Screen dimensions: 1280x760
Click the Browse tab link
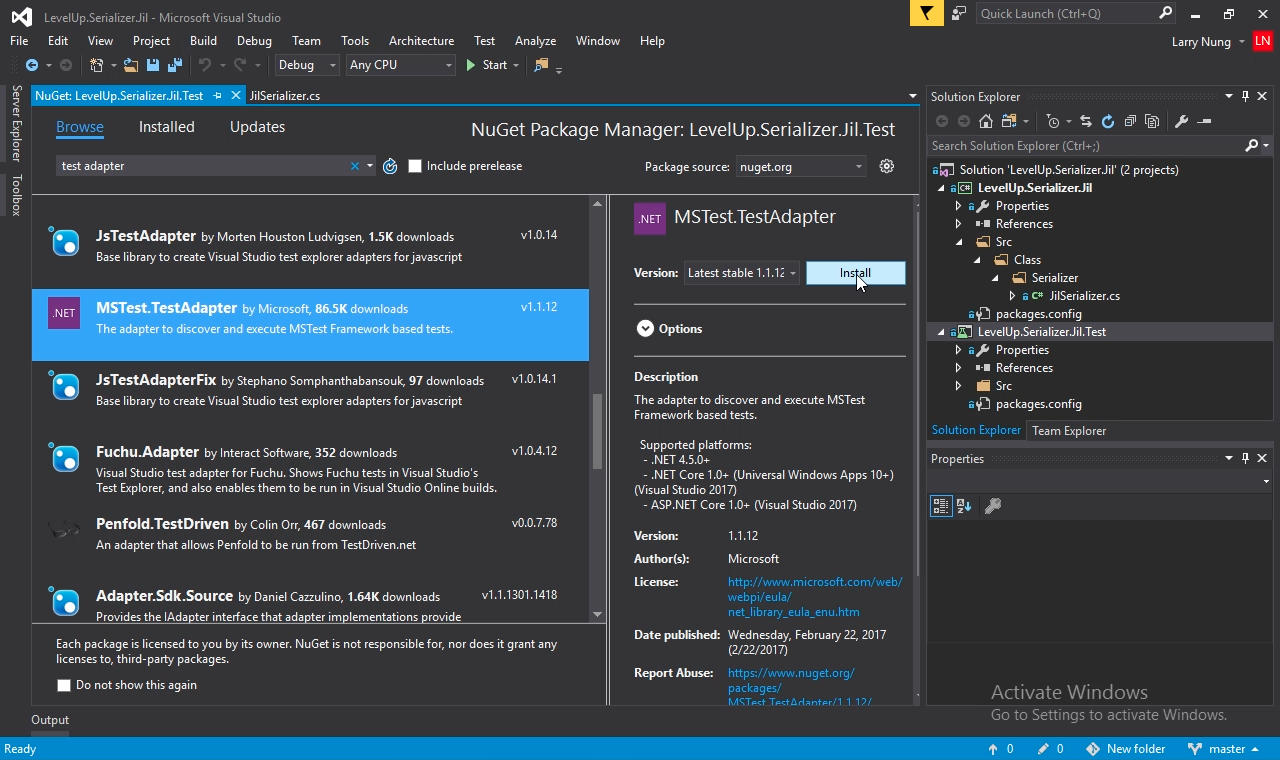click(x=80, y=127)
